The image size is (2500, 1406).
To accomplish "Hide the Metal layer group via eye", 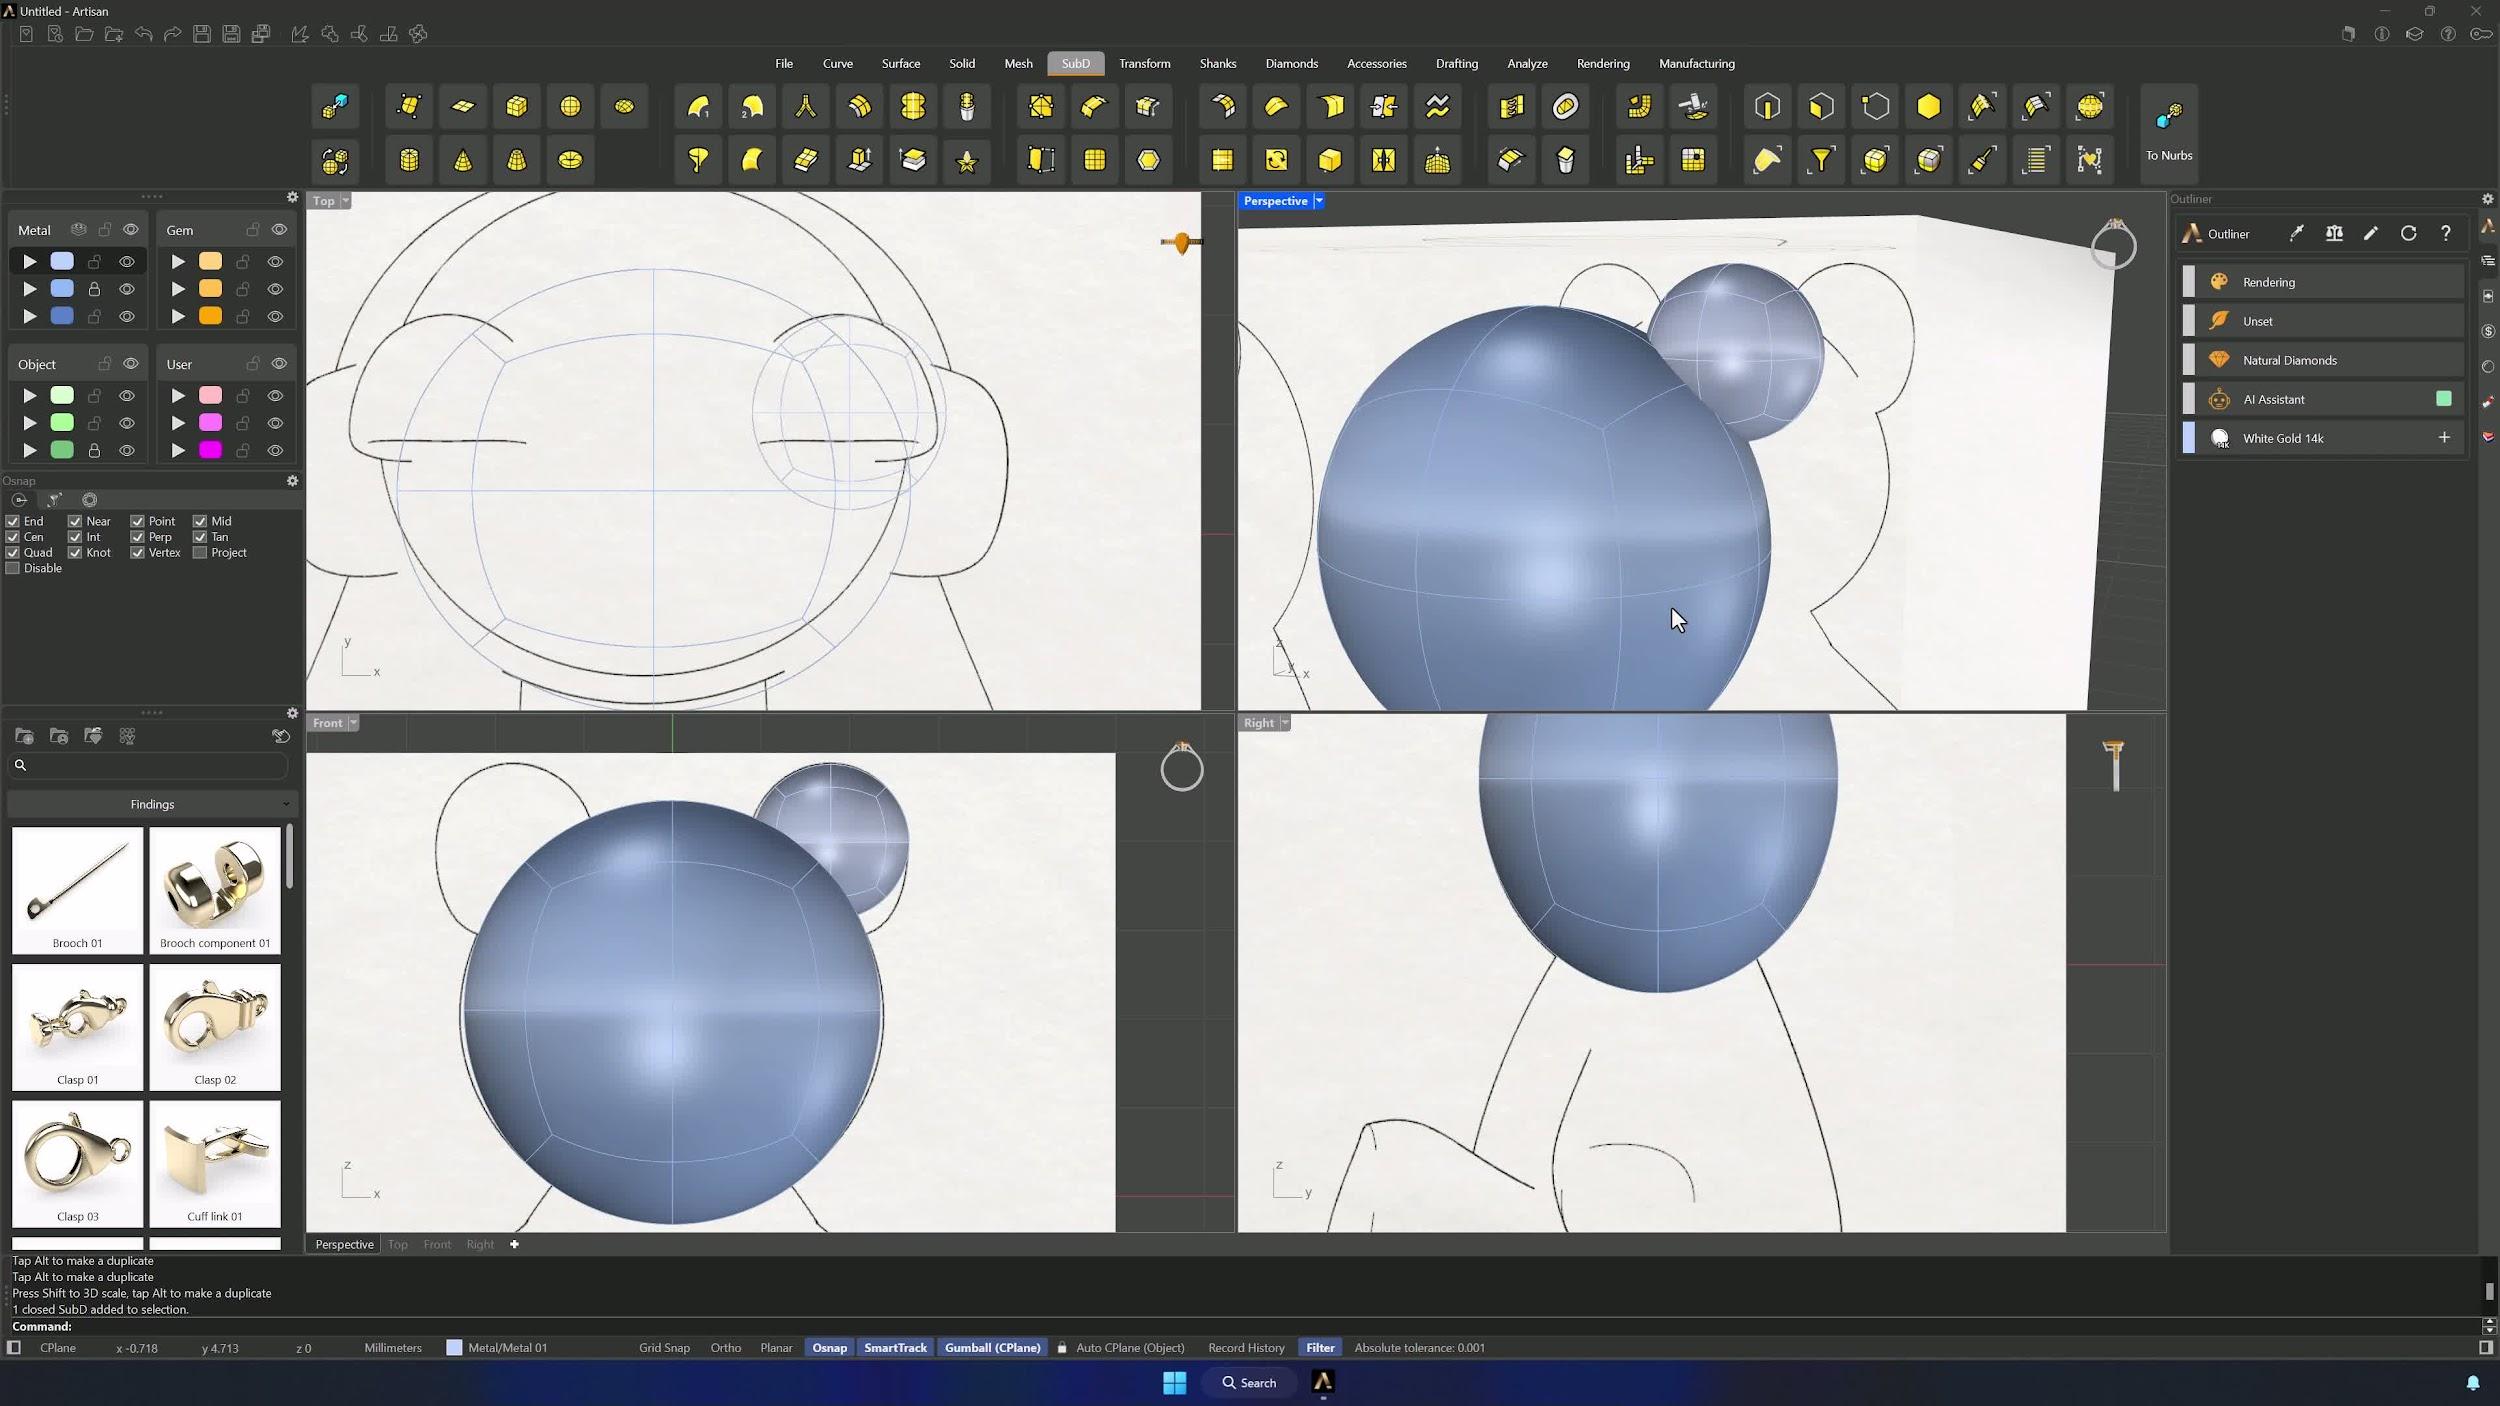I will point(131,229).
